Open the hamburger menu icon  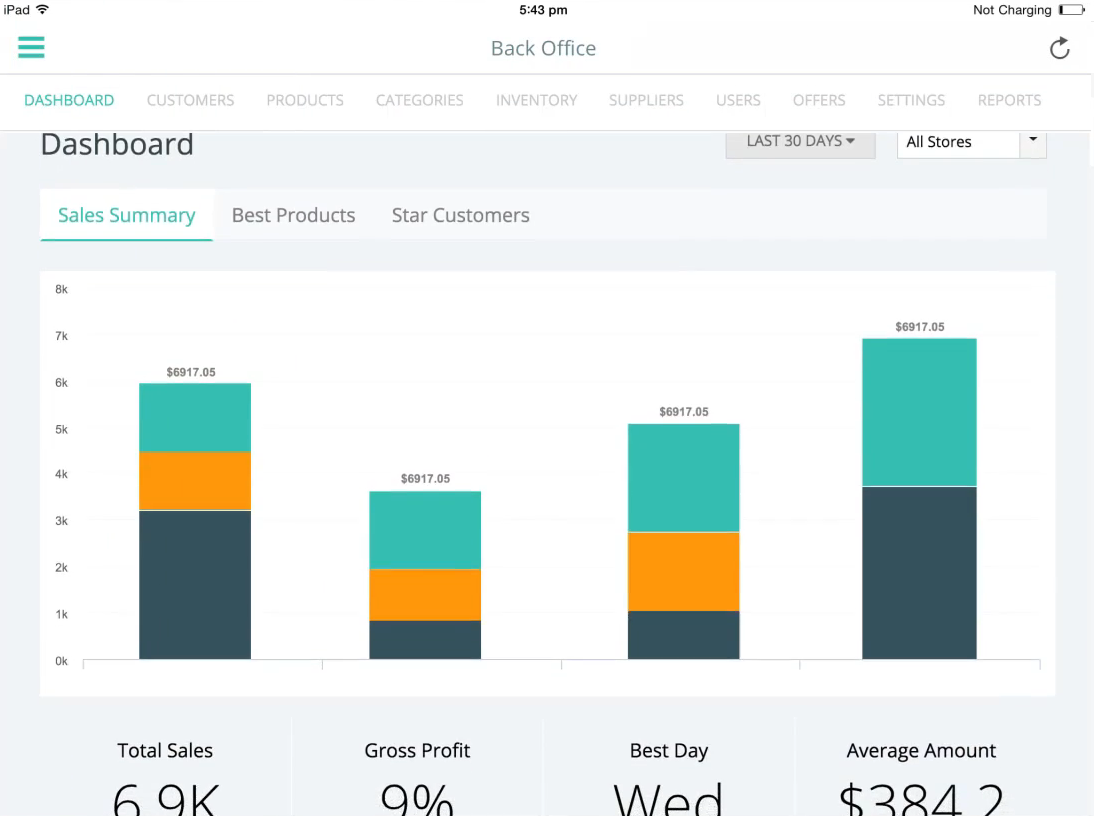point(31,47)
